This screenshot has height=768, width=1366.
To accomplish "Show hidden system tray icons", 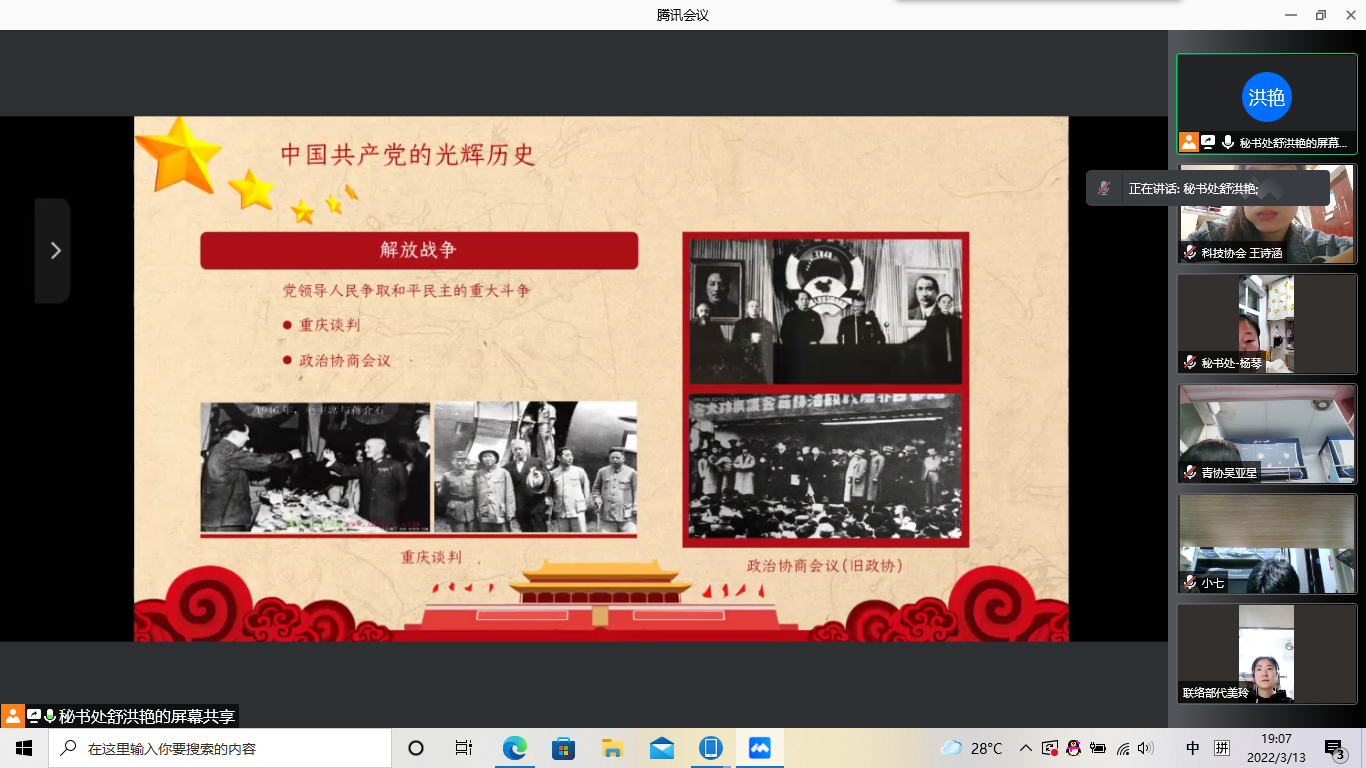I will coord(1025,748).
